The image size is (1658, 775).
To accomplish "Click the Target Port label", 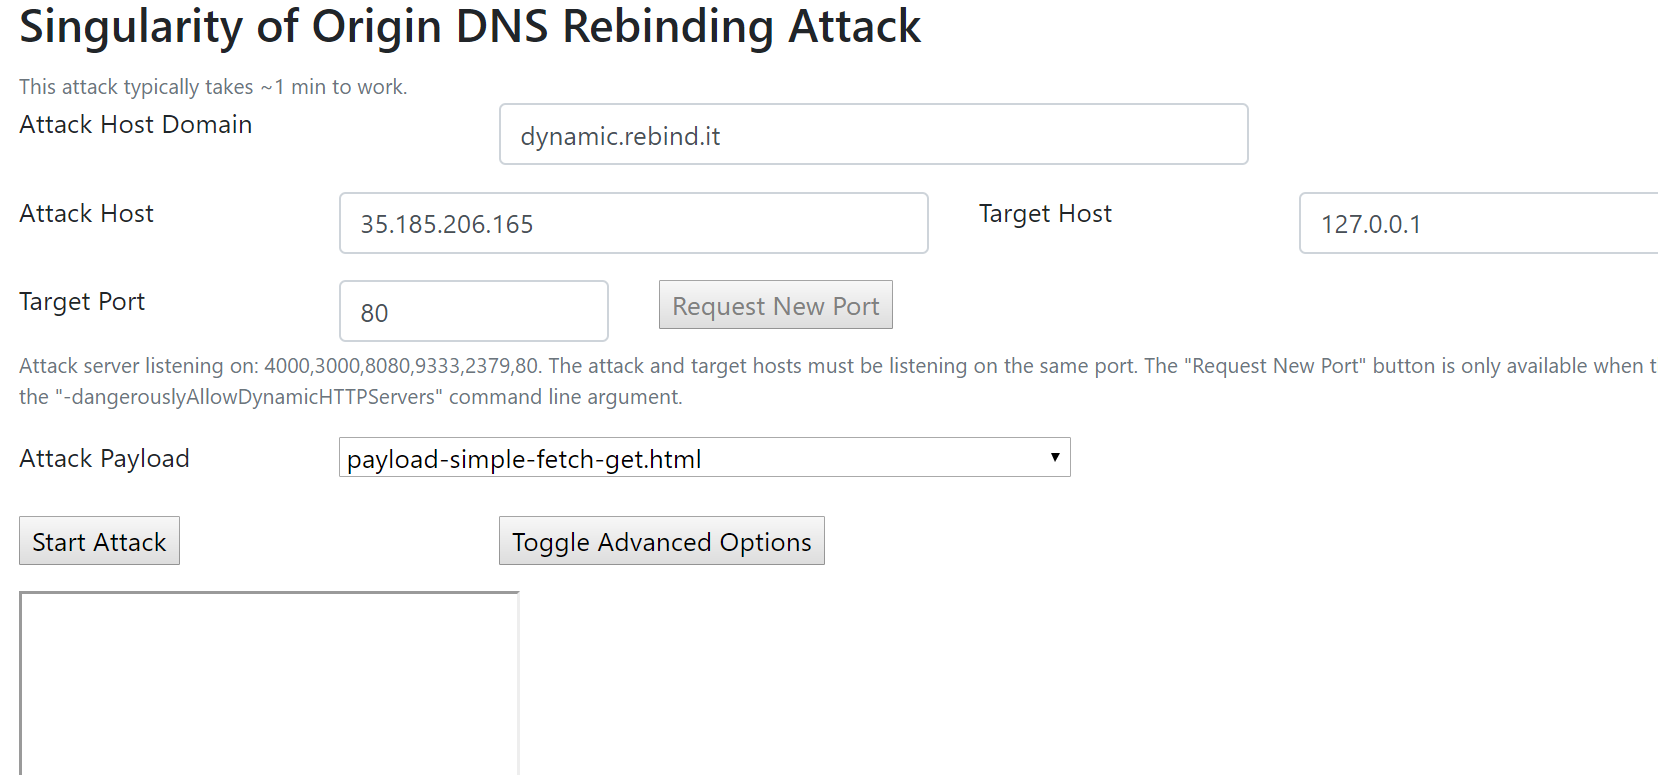I will point(82,302).
